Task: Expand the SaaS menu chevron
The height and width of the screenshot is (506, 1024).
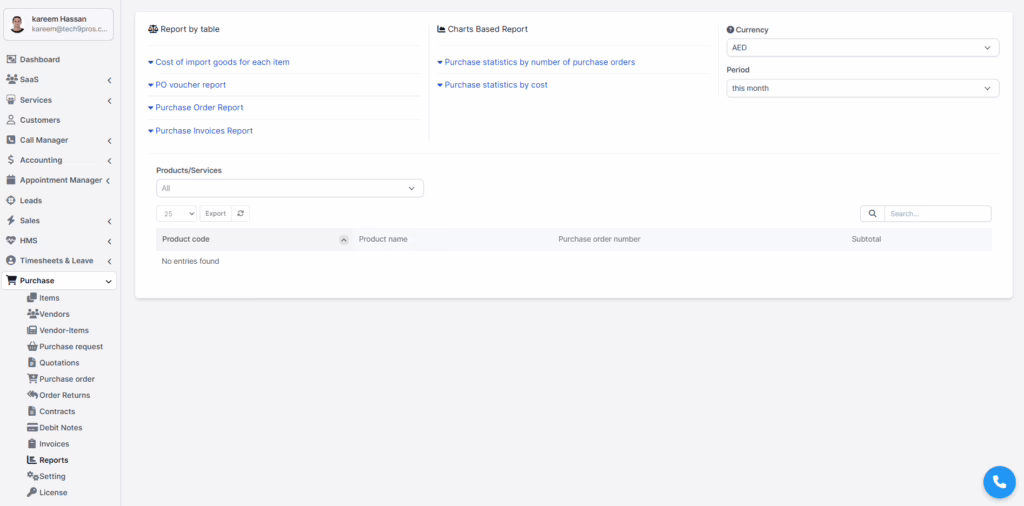Action: click(x=109, y=80)
